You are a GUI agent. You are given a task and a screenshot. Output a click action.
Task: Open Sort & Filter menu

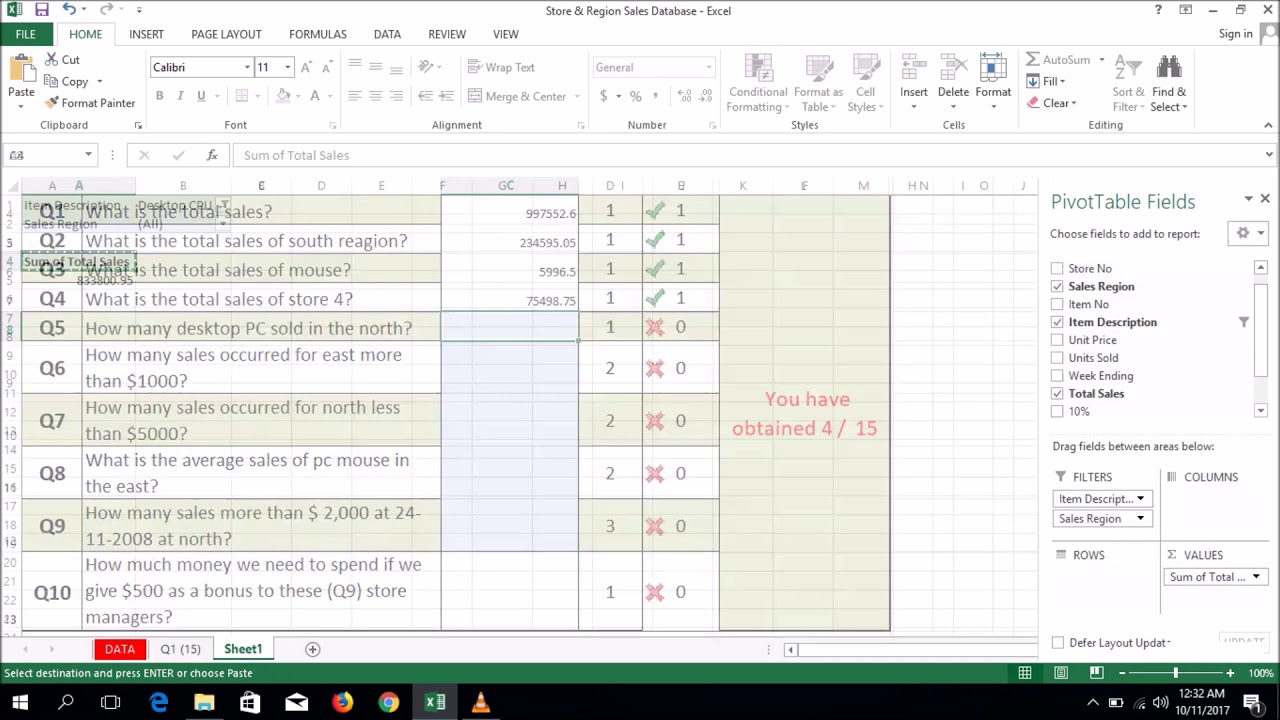pos(1128,84)
